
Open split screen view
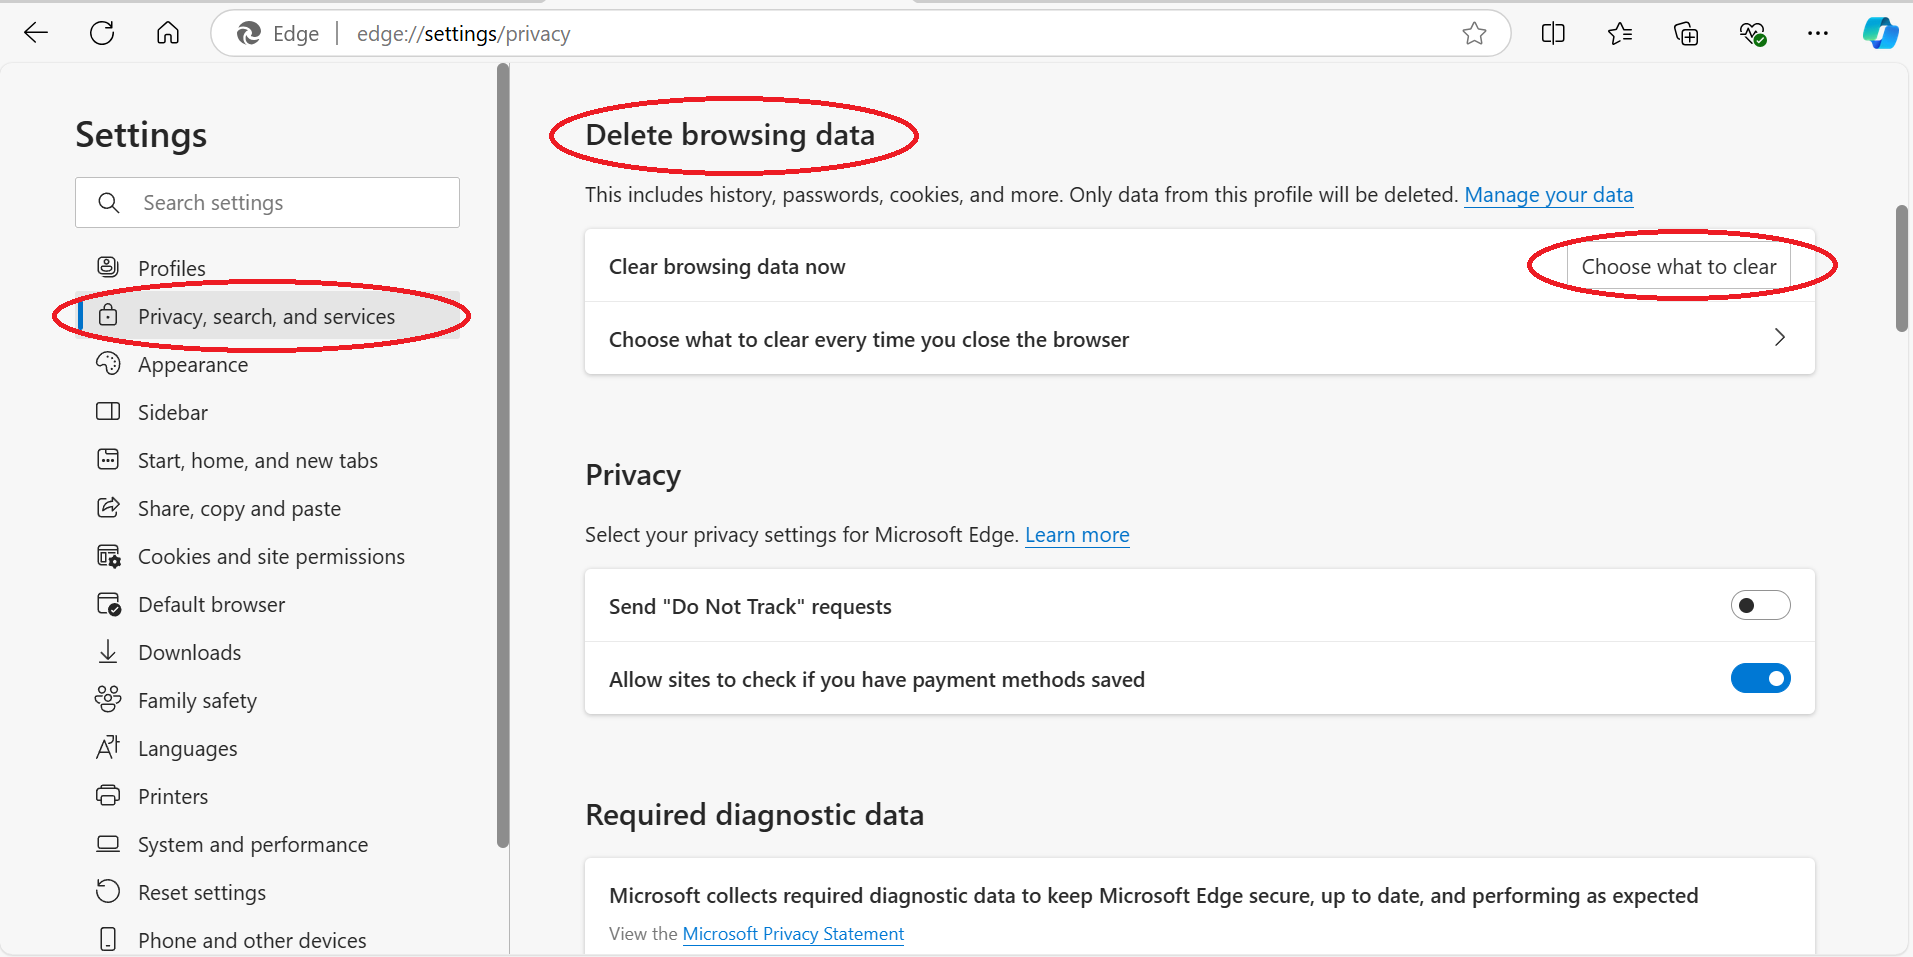point(1553,34)
